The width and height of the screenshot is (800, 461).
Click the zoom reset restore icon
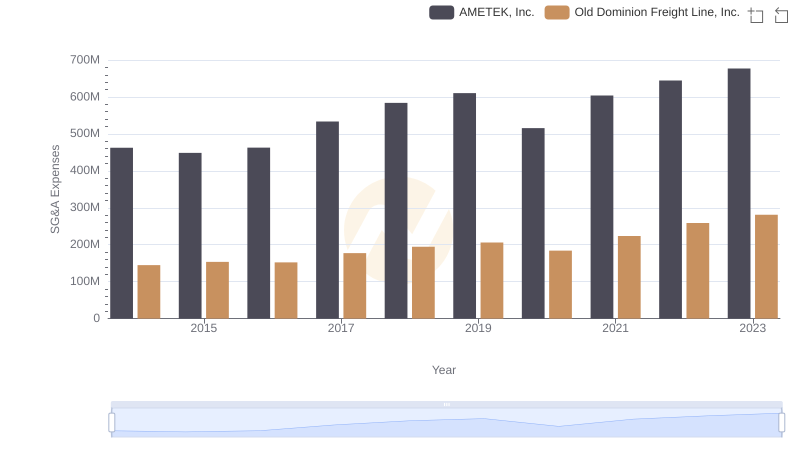click(x=781, y=15)
